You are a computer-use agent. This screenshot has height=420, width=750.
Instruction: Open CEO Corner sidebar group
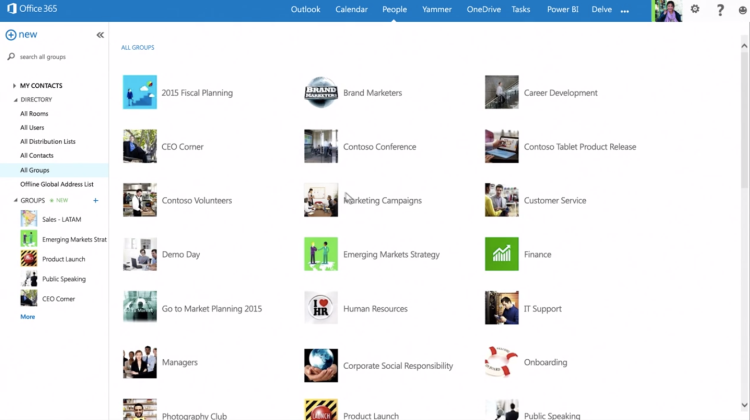[48, 298]
